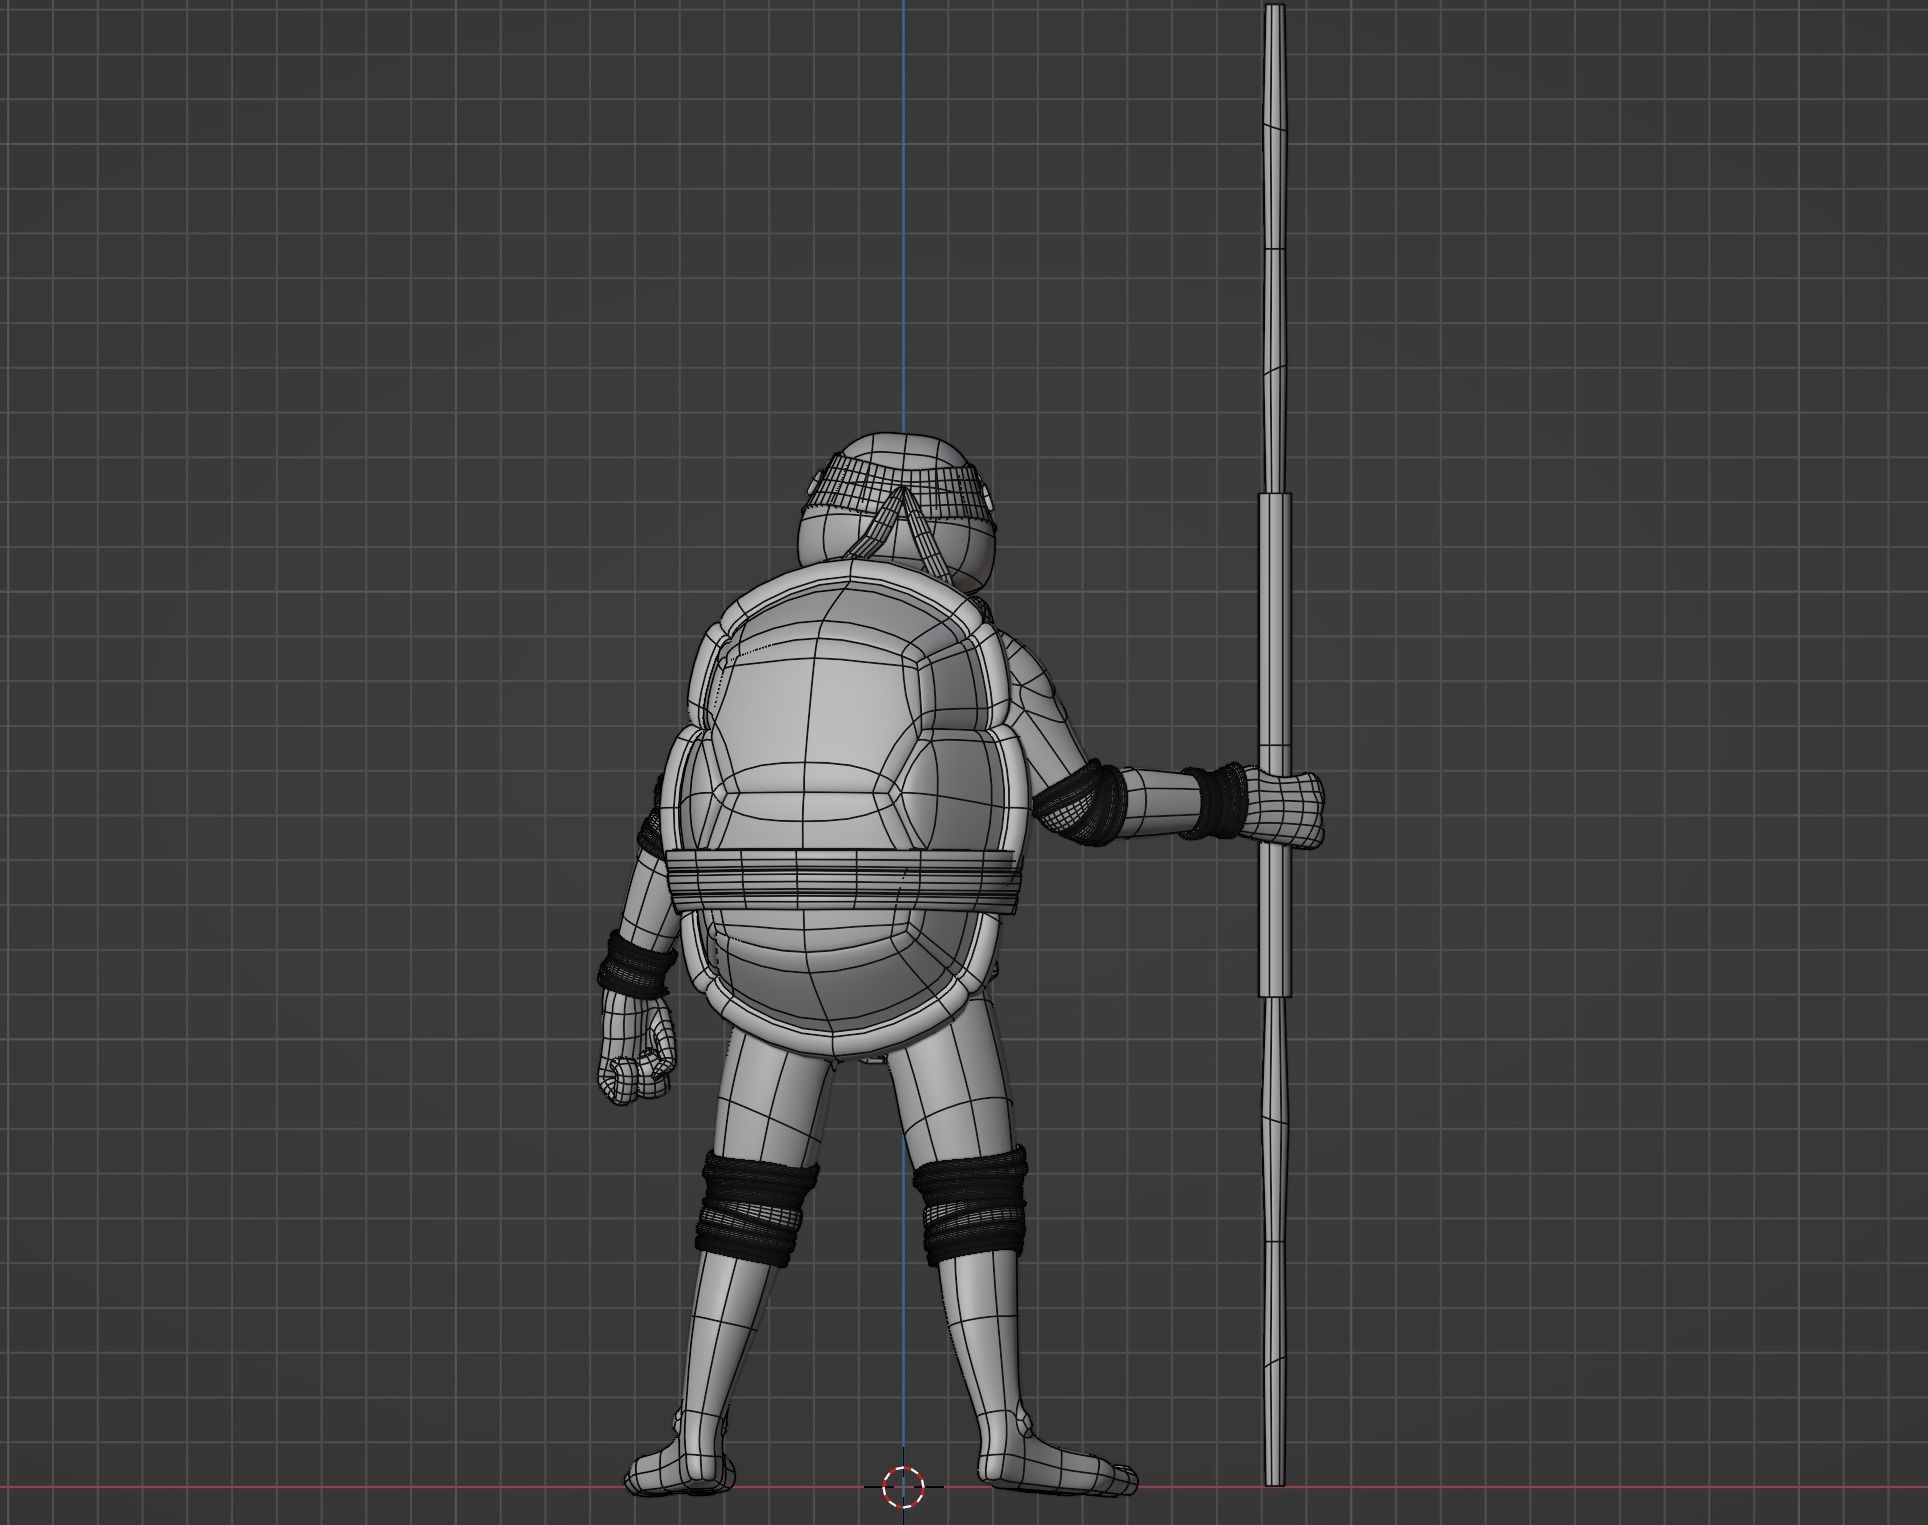This screenshot has width=1928, height=1525.
Task: Select the turtle shell on the back
Action: pos(847,810)
